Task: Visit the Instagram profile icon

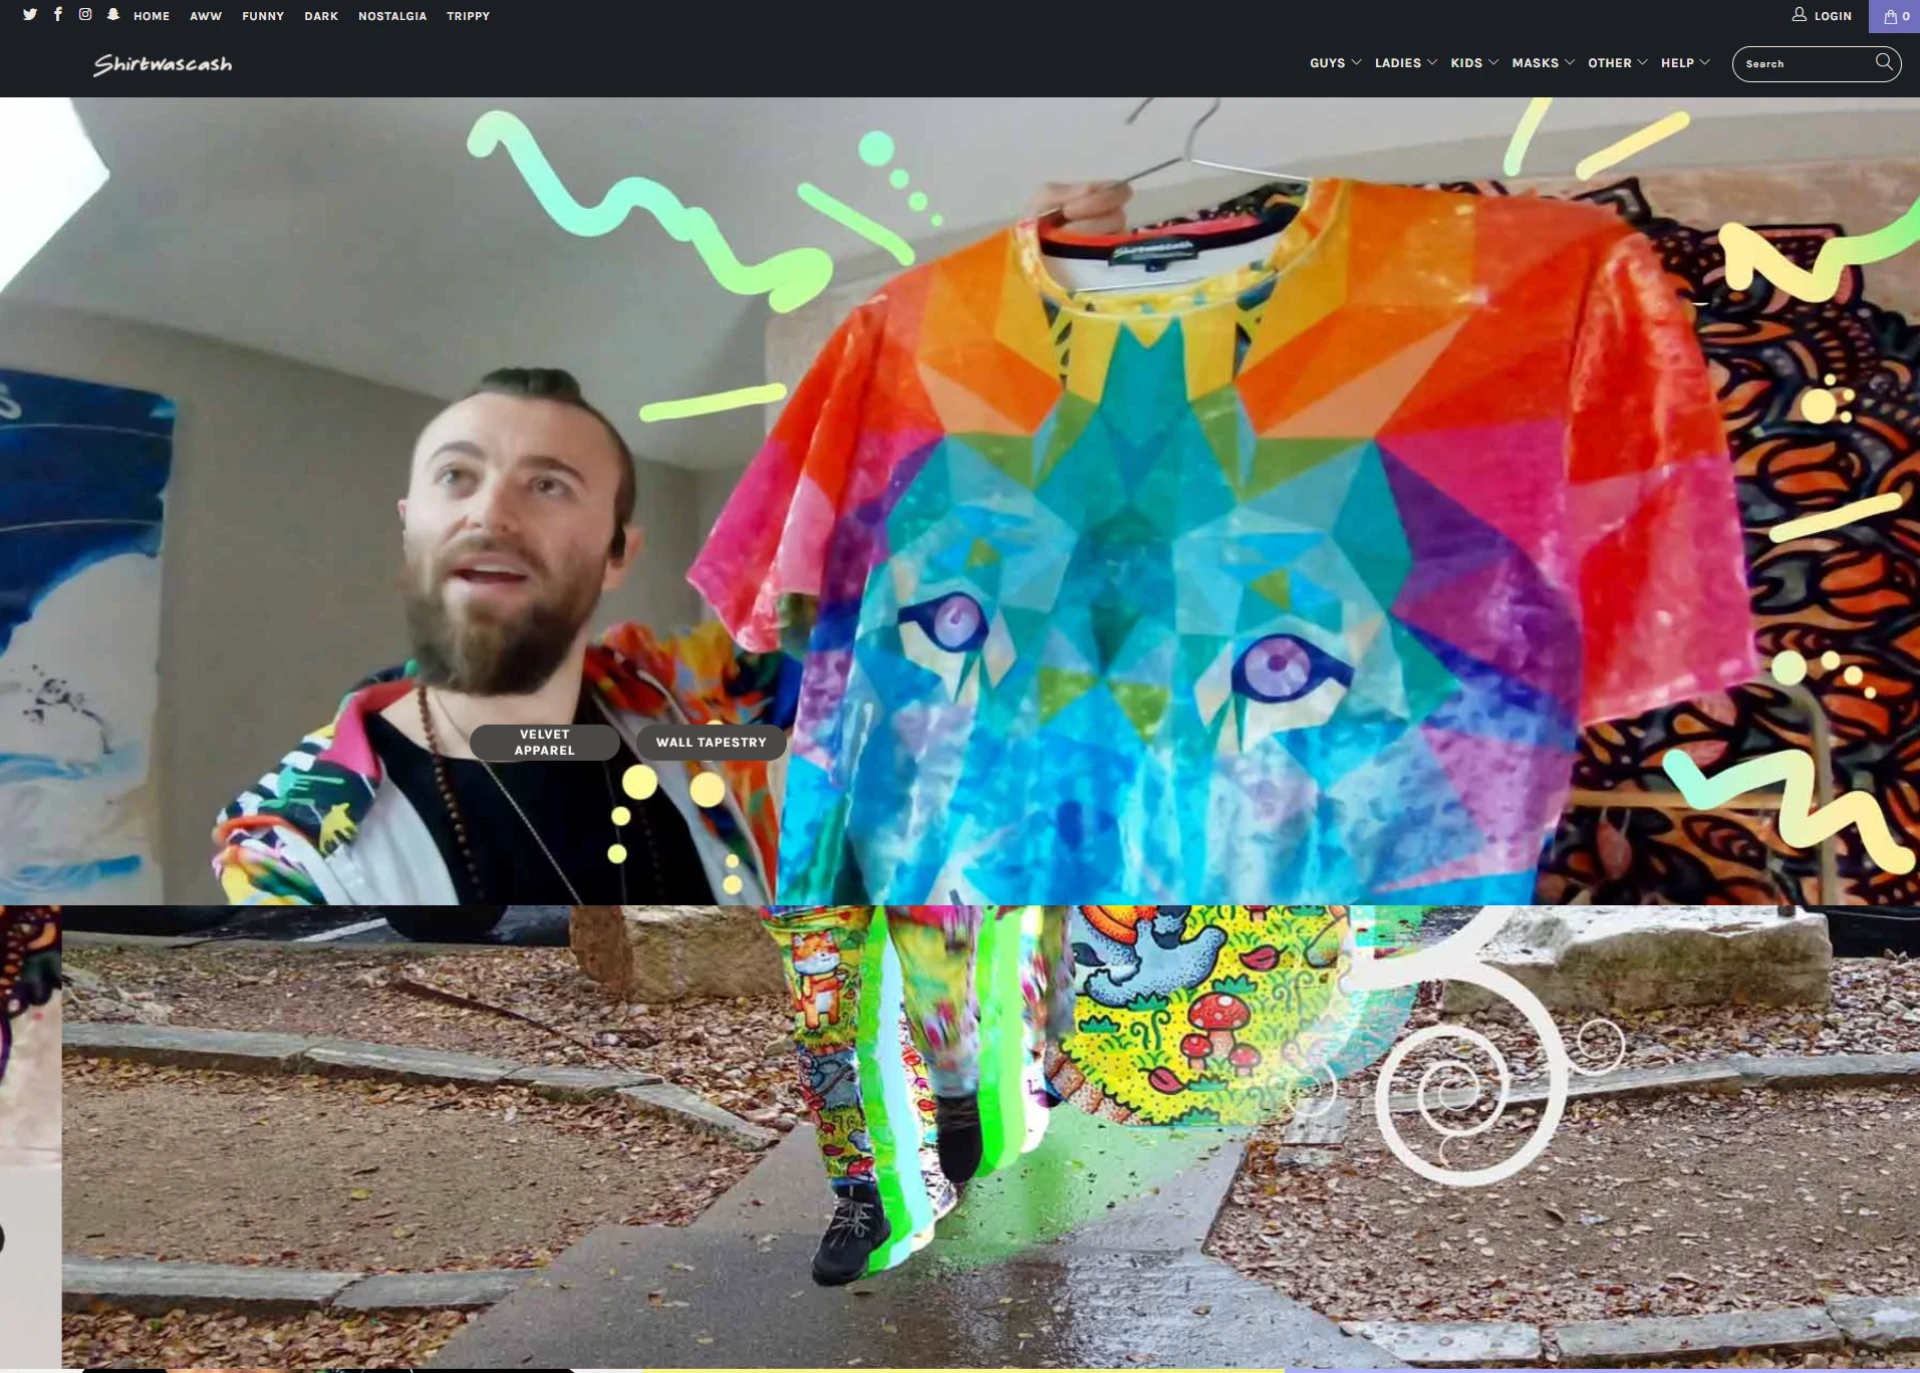Action: point(85,15)
